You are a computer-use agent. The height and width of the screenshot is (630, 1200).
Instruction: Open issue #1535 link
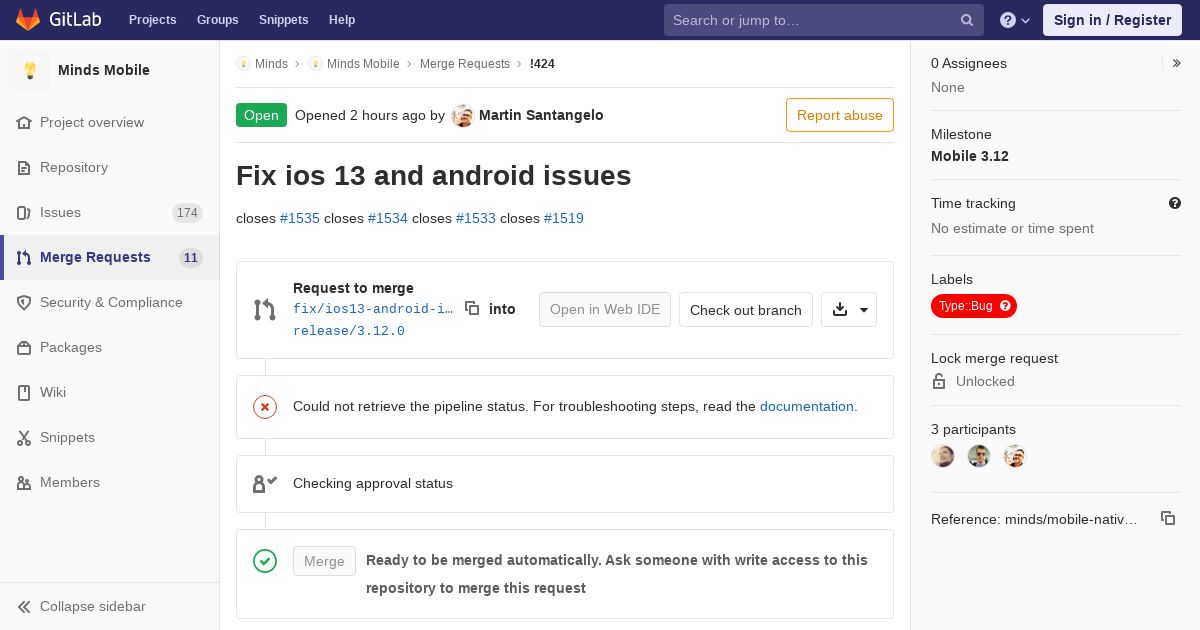[300, 218]
